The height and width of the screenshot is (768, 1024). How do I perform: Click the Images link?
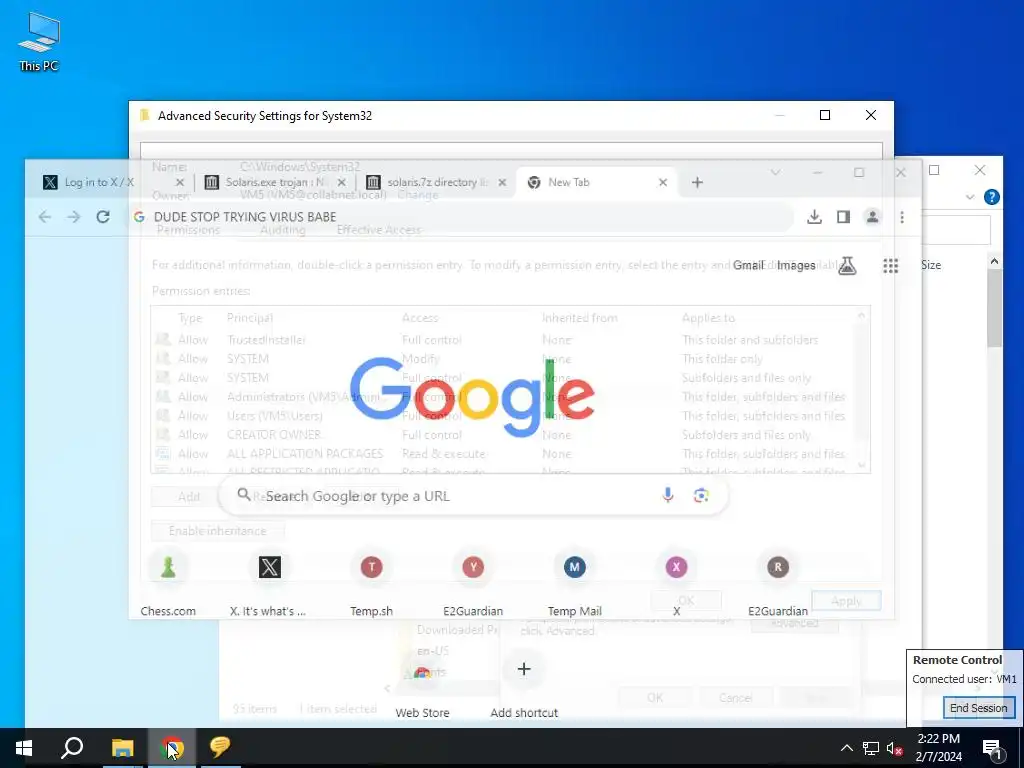tap(796, 265)
